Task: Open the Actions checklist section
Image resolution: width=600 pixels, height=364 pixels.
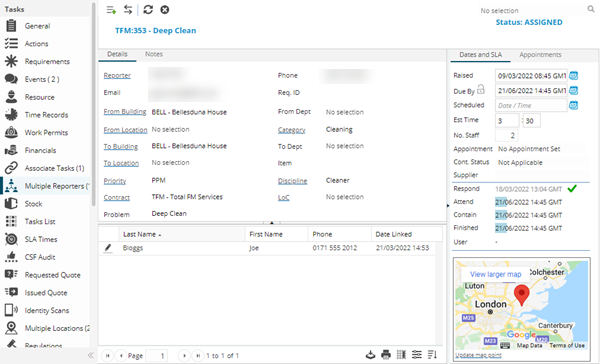Action: tap(36, 44)
